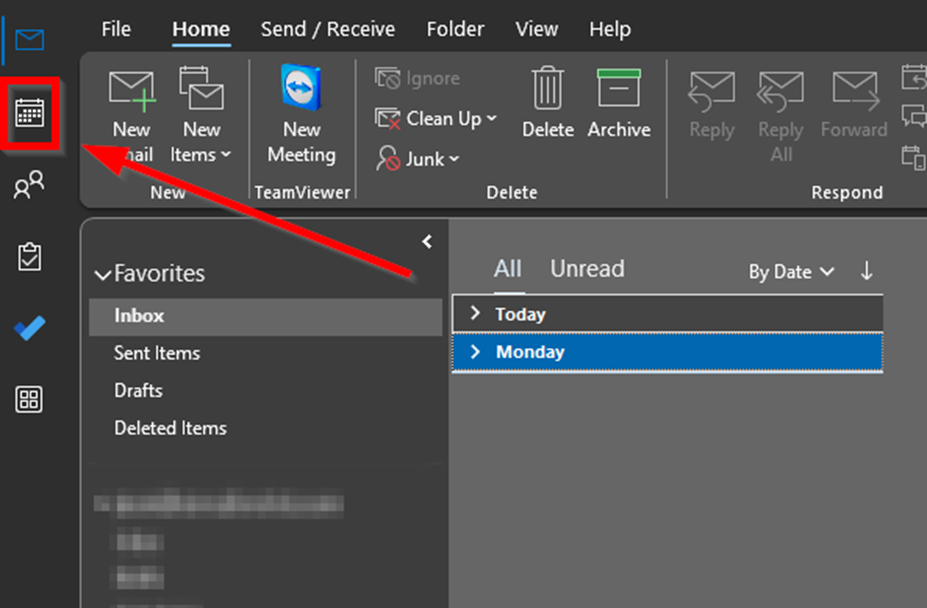Open the By Date sort dropdown
This screenshot has width=927, height=608.
pyautogui.click(x=791, y=272)
